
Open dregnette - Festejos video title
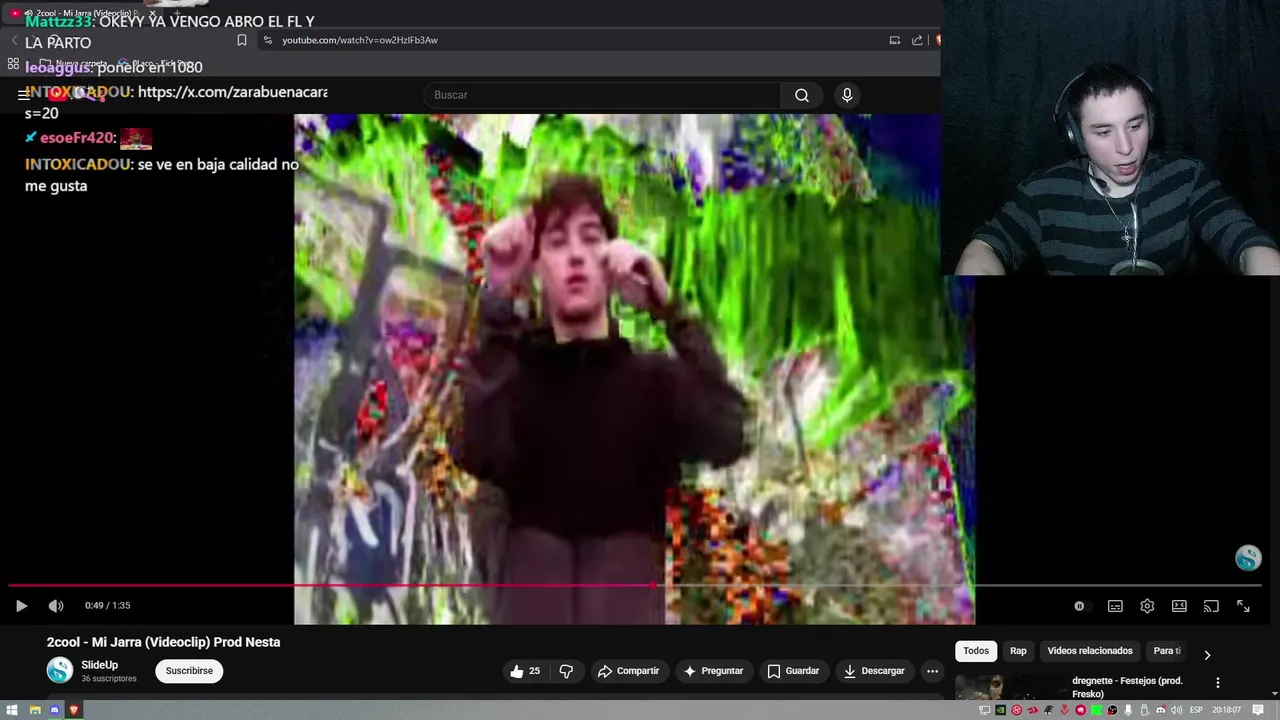(1127, 687)
